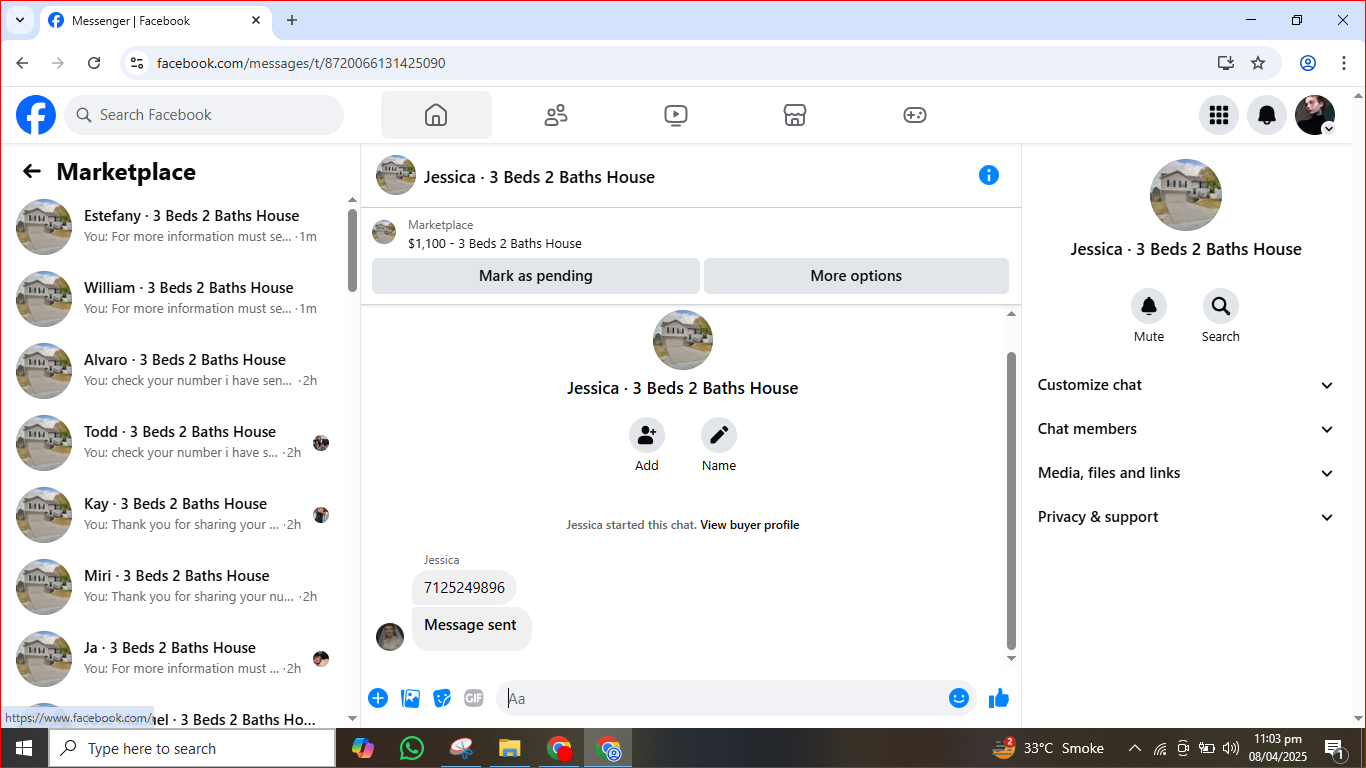Image resolution: width=1366 pixels, height=768 pixels.
Task: Choose a sticker icon
Action: point(442,698)
